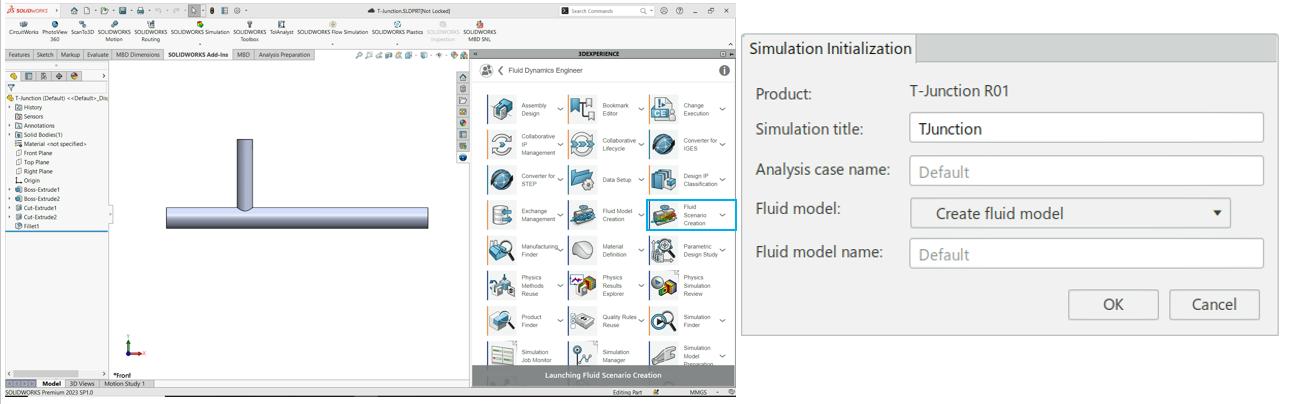The height and width of the screenshot is (404, 1291).
Task: Expand the Change Execution options chevron
Action: 723,108
